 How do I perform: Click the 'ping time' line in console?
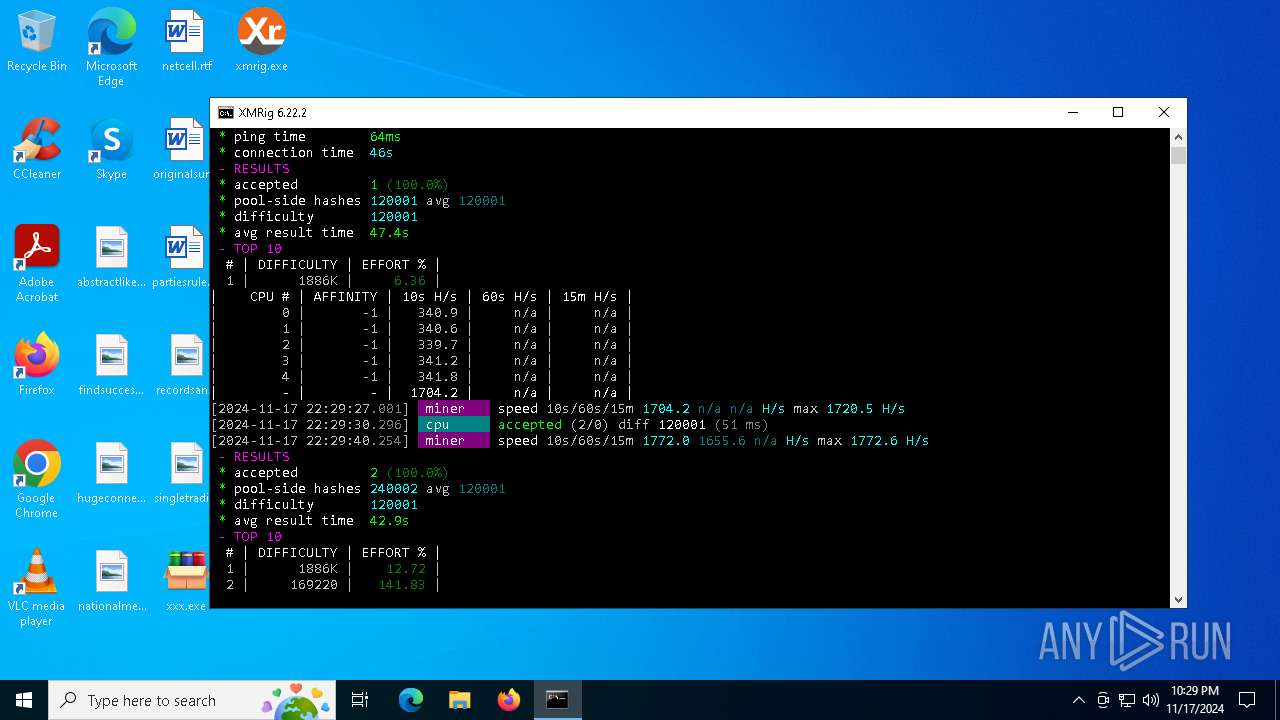309,137
